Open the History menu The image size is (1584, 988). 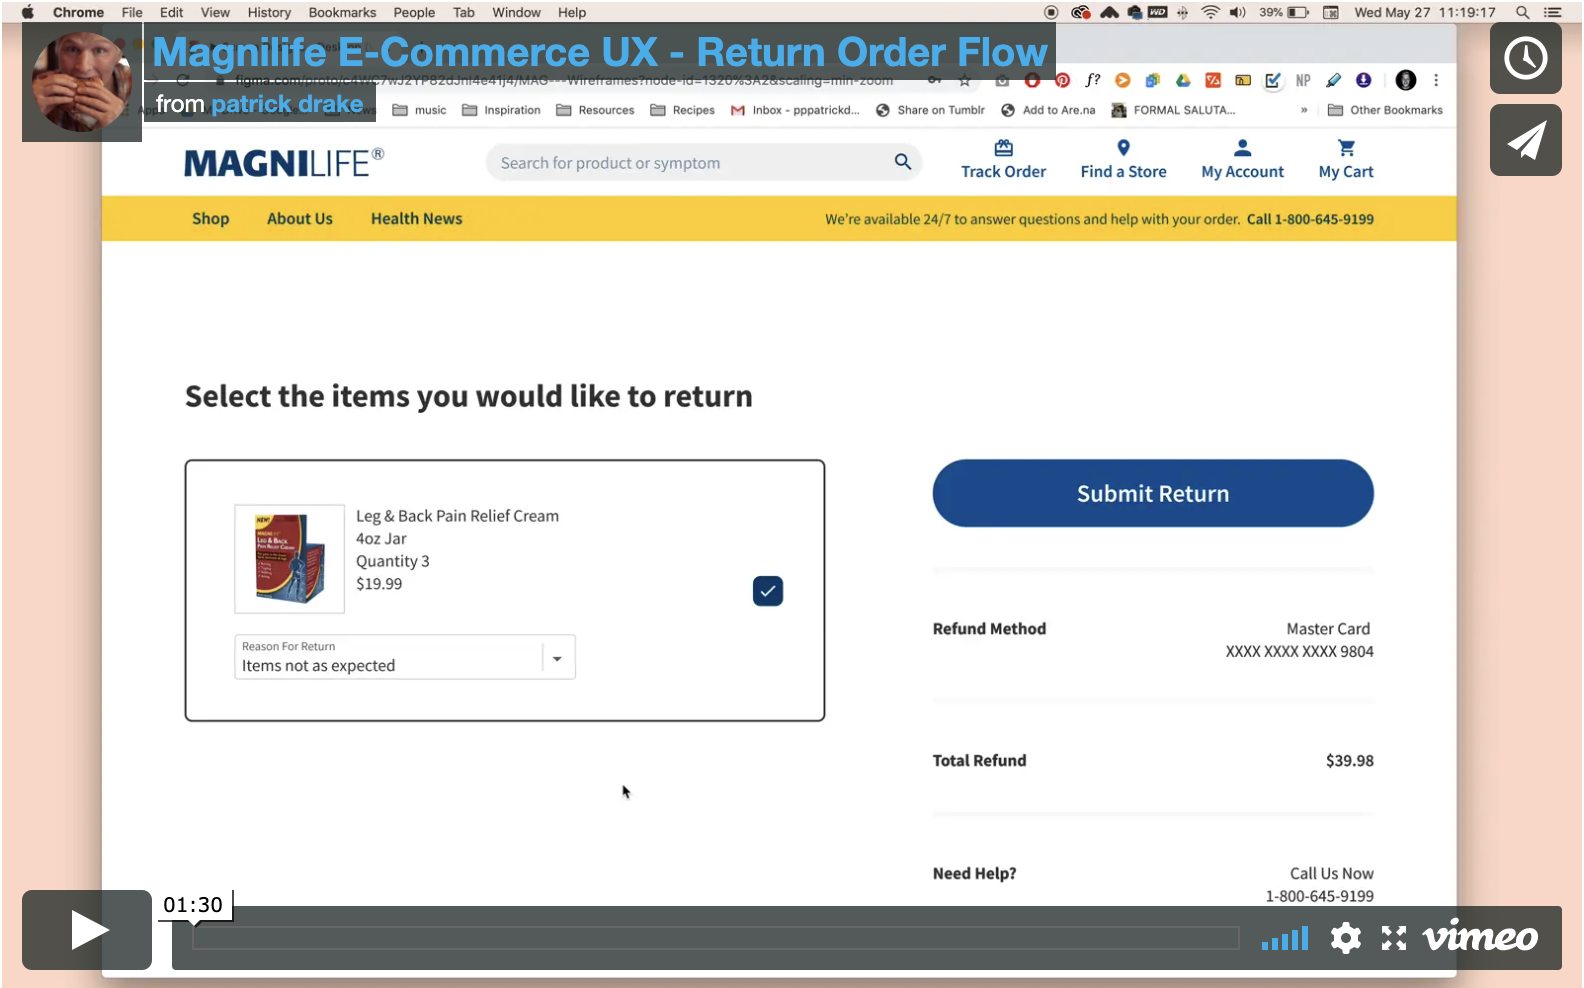click(x=269, y=12)
